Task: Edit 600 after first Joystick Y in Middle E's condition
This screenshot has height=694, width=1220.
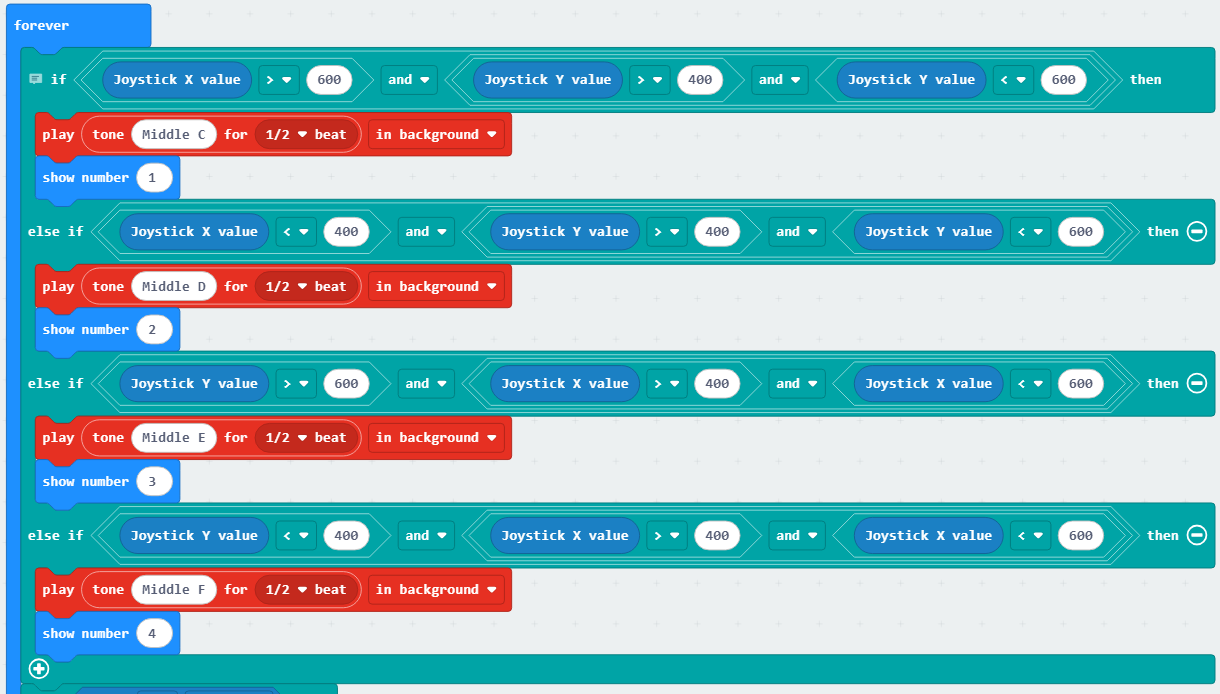Action: click(346, 384)
